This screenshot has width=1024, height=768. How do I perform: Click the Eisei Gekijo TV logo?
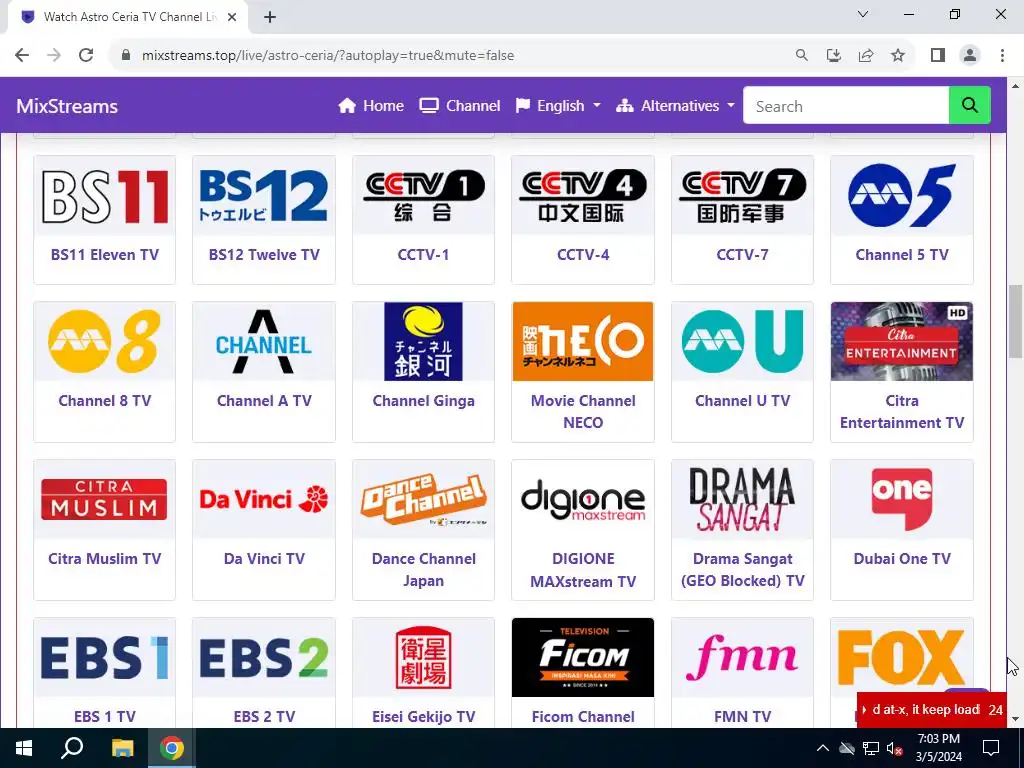tap(423, 658)
